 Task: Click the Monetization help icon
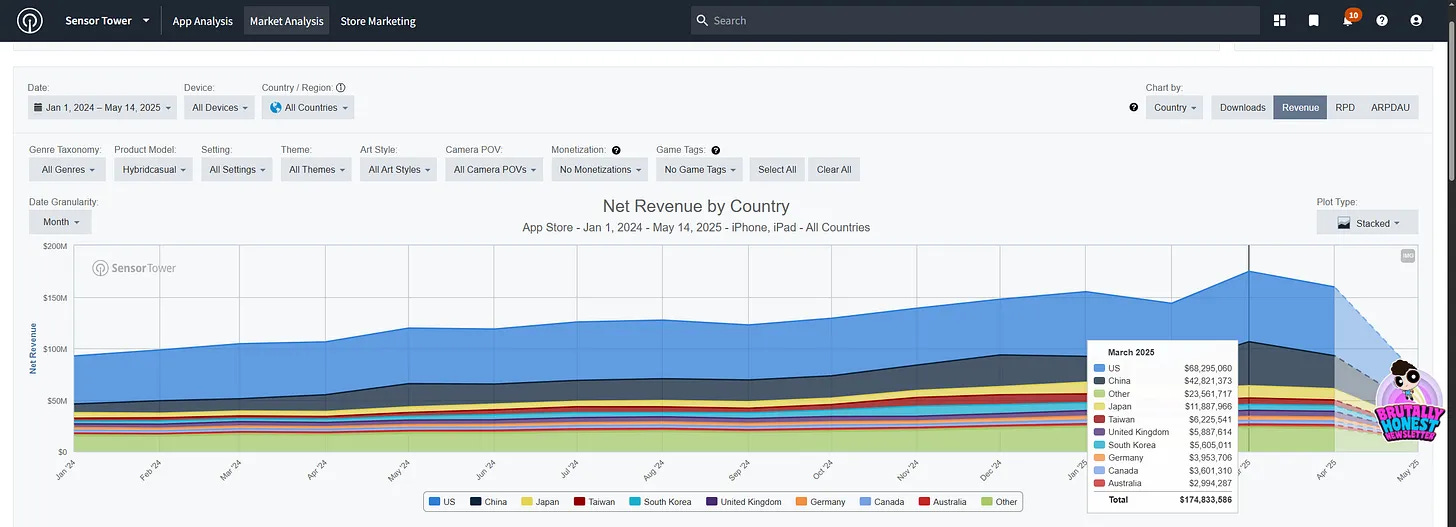point(616,150)
